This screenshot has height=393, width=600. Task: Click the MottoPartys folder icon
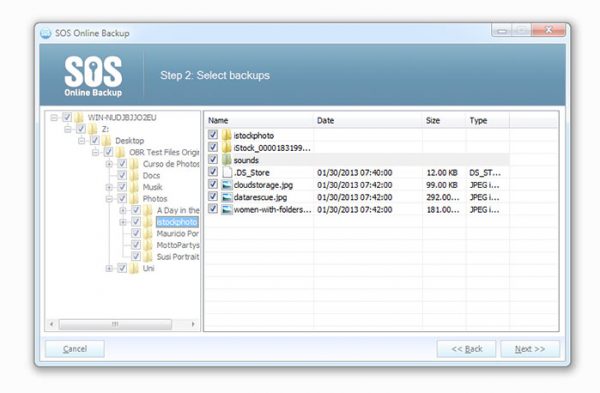148,245
